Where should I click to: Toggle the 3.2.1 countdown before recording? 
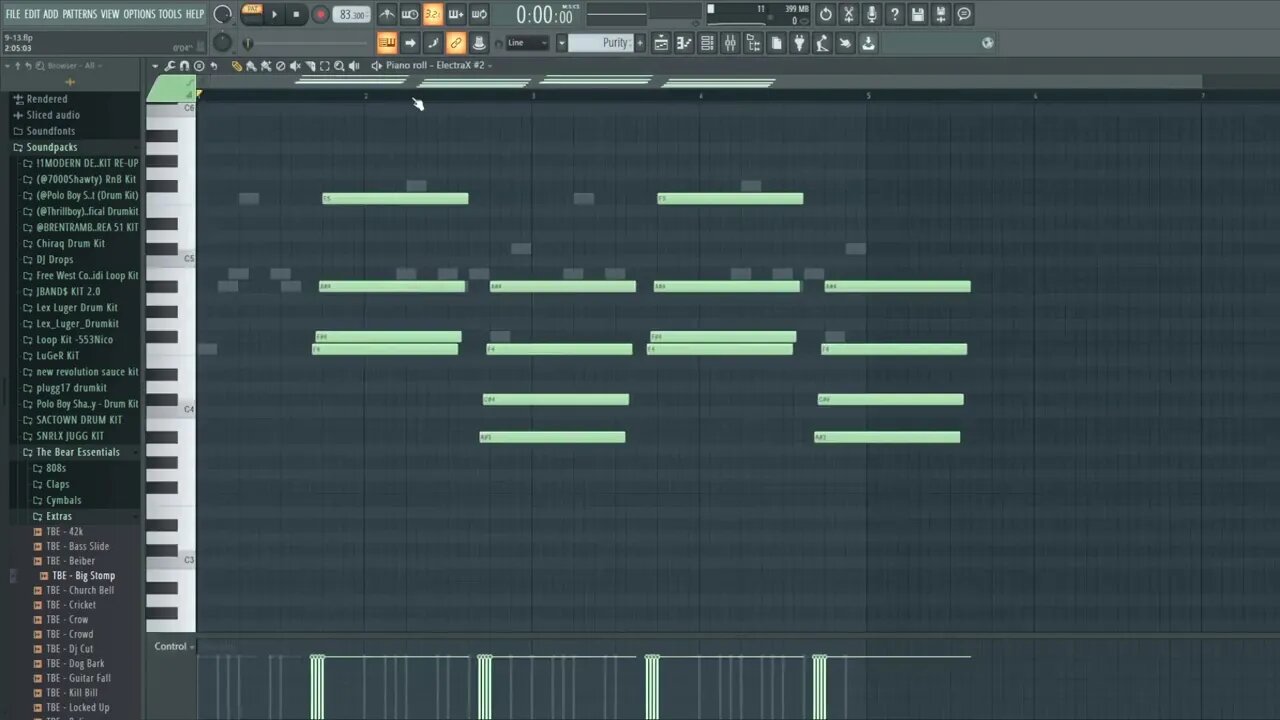(x=433, y=14)
